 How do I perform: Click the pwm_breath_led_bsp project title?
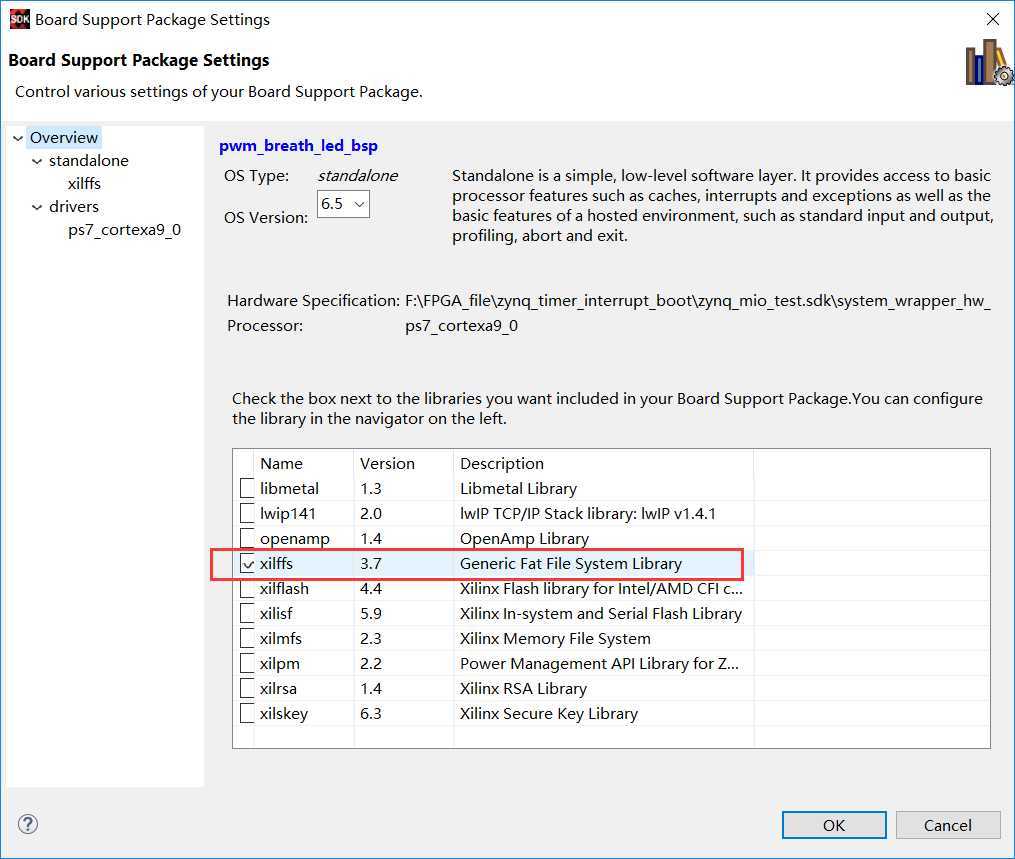tap(298, 146)
